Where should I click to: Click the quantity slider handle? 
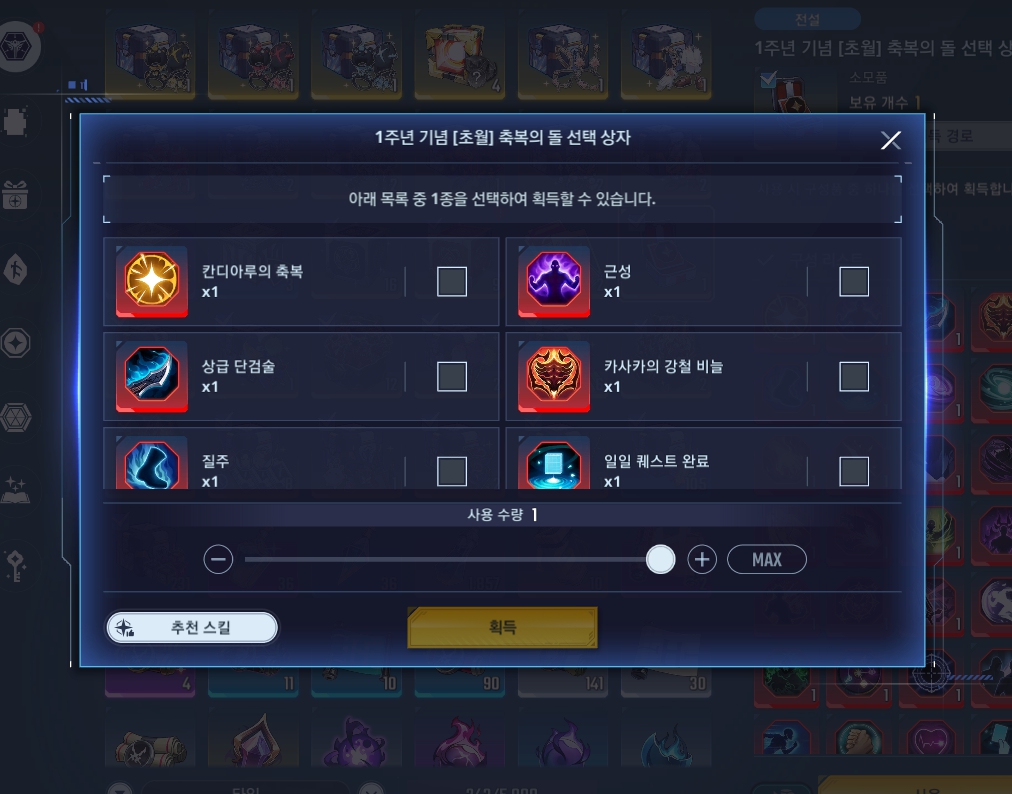click(x=660, y=559)
